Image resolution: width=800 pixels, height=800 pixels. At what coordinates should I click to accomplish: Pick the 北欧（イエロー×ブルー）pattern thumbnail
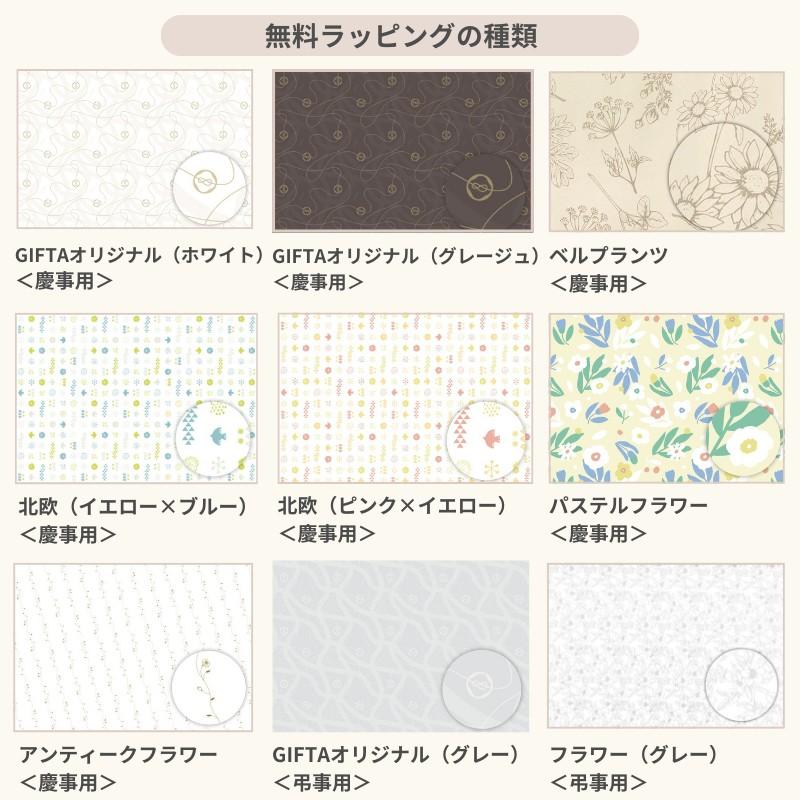[136, 398]
